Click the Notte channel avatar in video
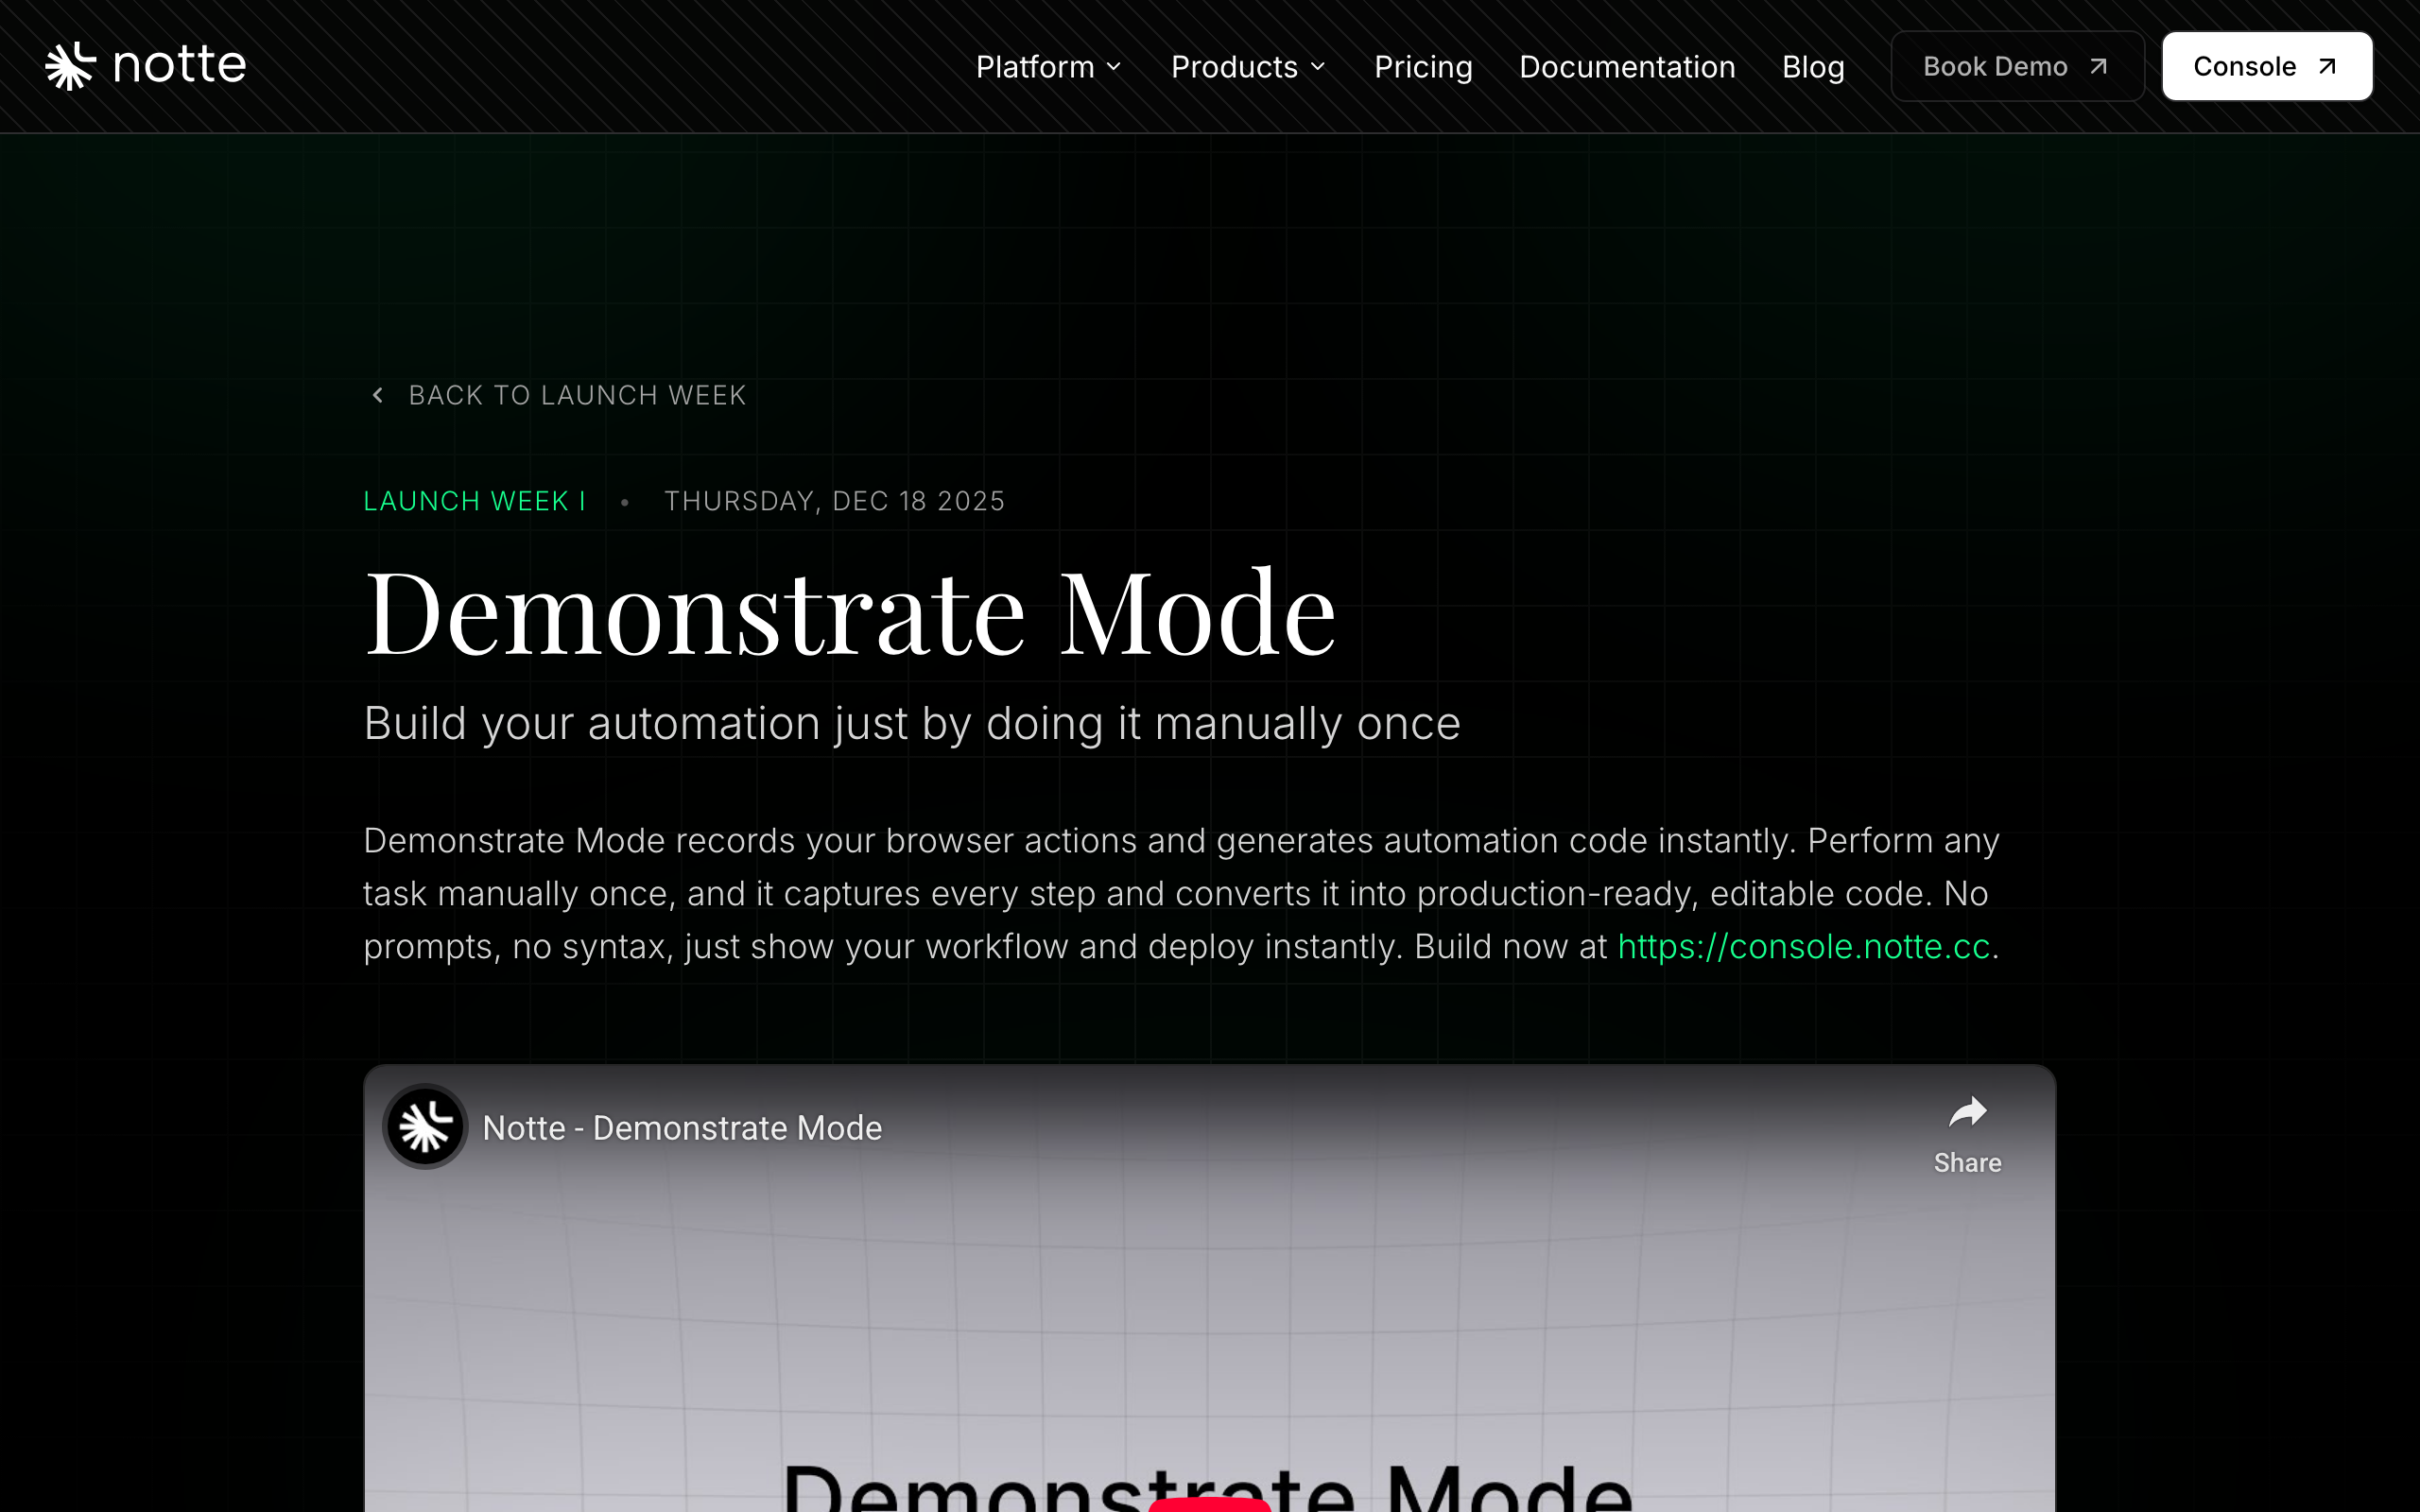This screenshot has width=2420, height=1512. [425, 1127]
